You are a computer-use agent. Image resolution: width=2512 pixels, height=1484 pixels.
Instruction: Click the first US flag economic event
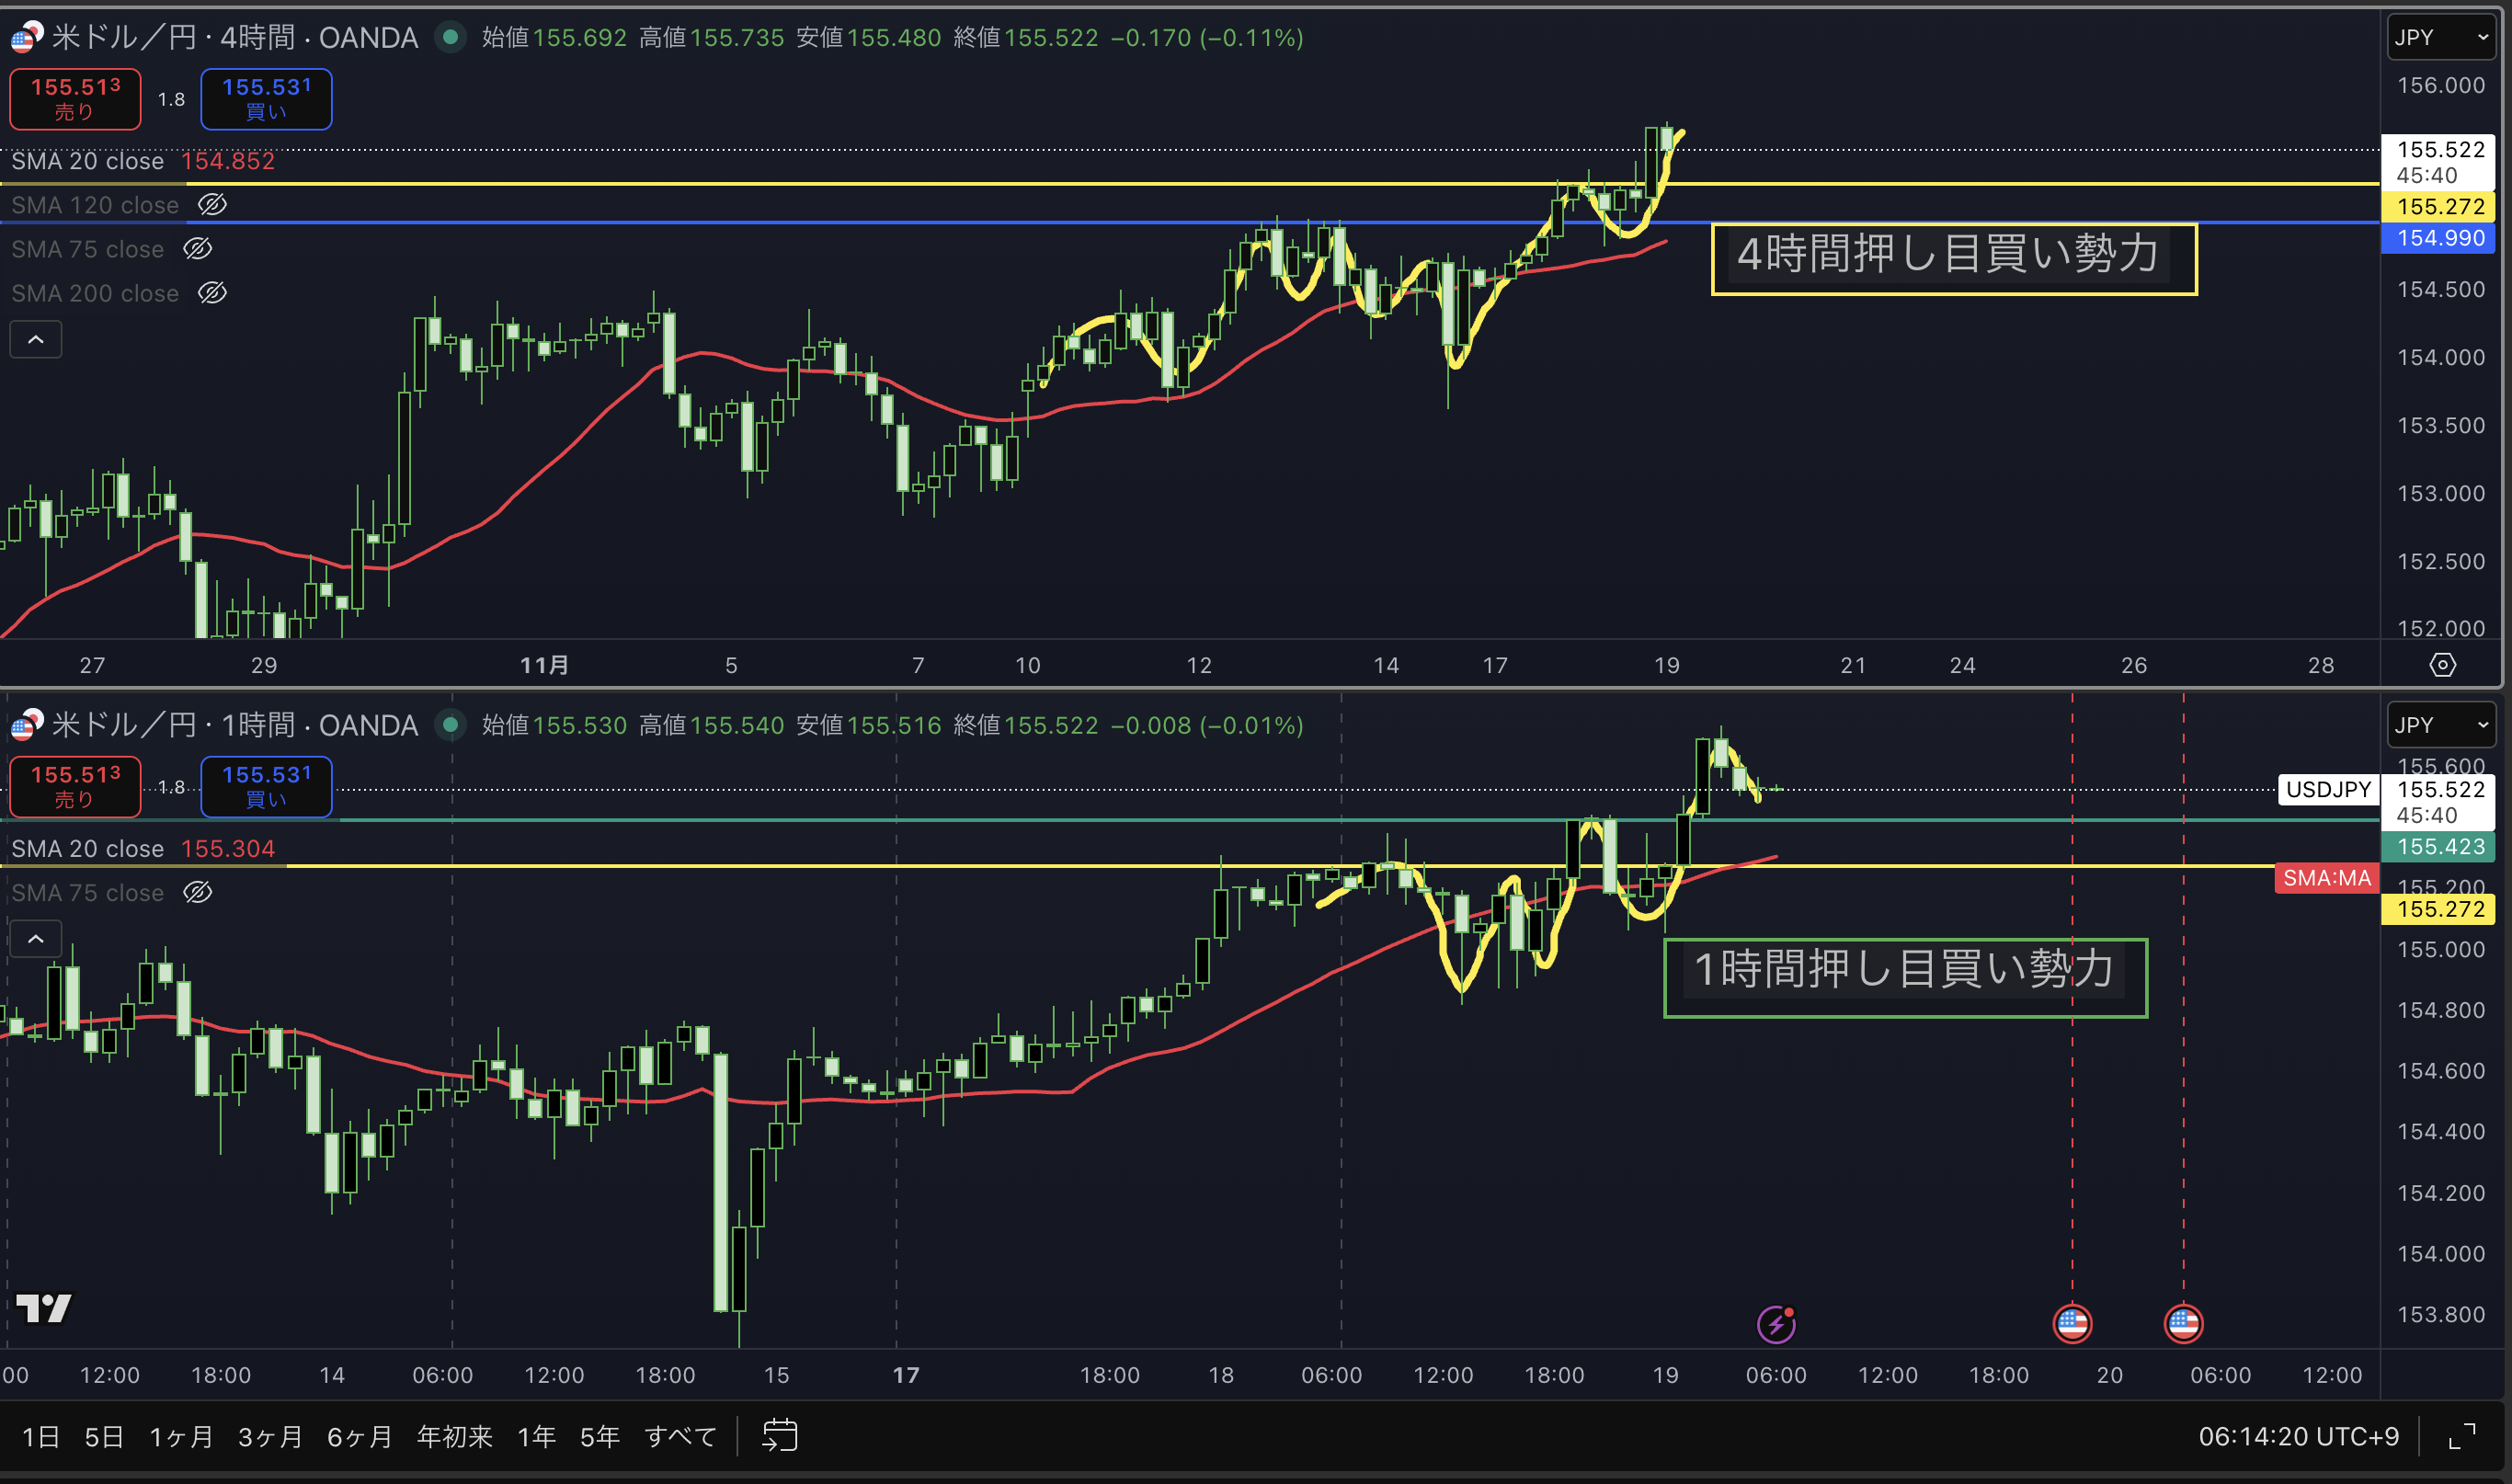click(x=2072, y=1324)
